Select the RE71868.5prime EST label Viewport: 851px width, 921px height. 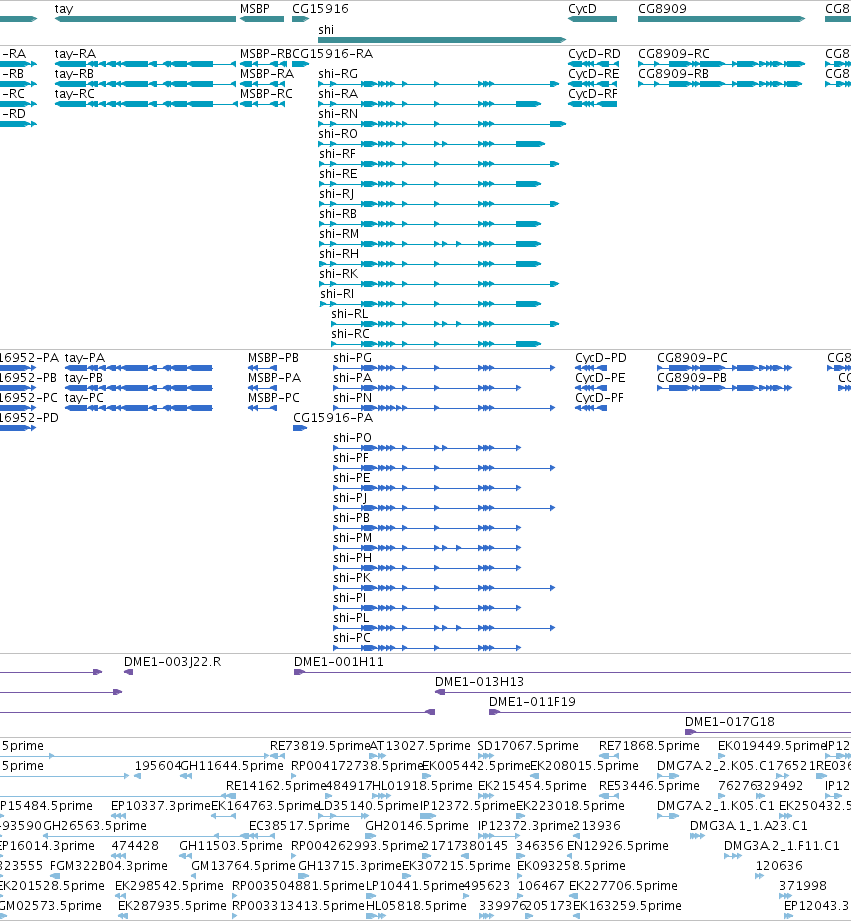click(649, 746)
